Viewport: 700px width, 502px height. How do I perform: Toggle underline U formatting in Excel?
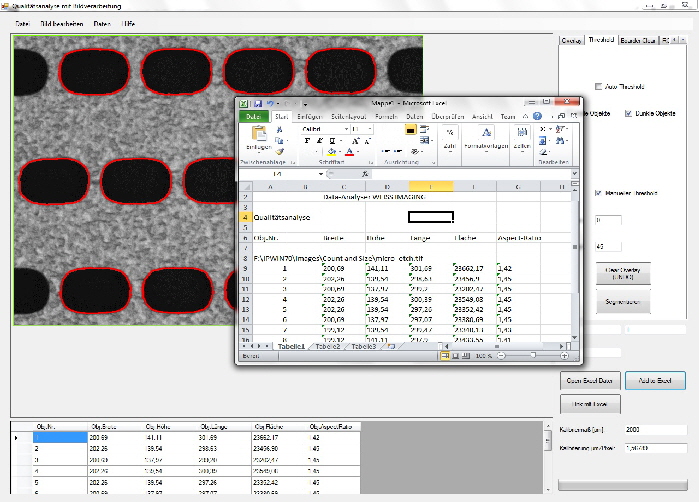pos(332,141)
